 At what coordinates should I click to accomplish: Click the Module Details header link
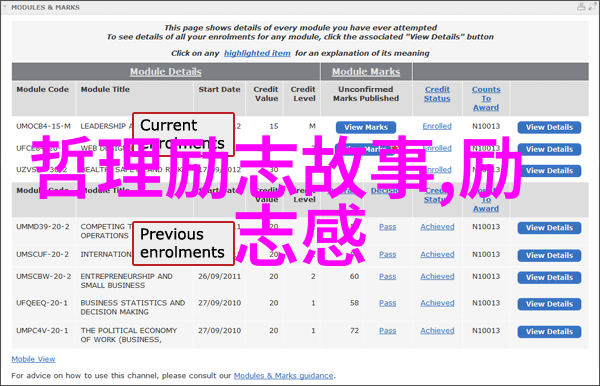coord(165,72)
